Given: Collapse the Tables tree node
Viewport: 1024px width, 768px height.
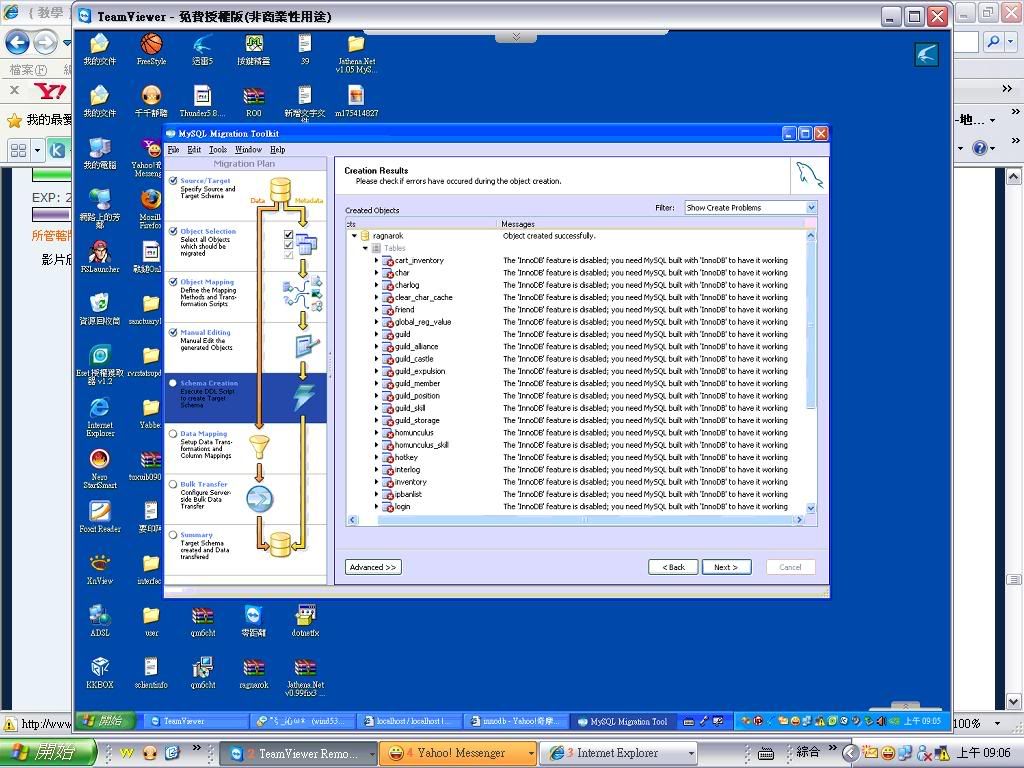Looking at the screenshot, I should (365, 248).
